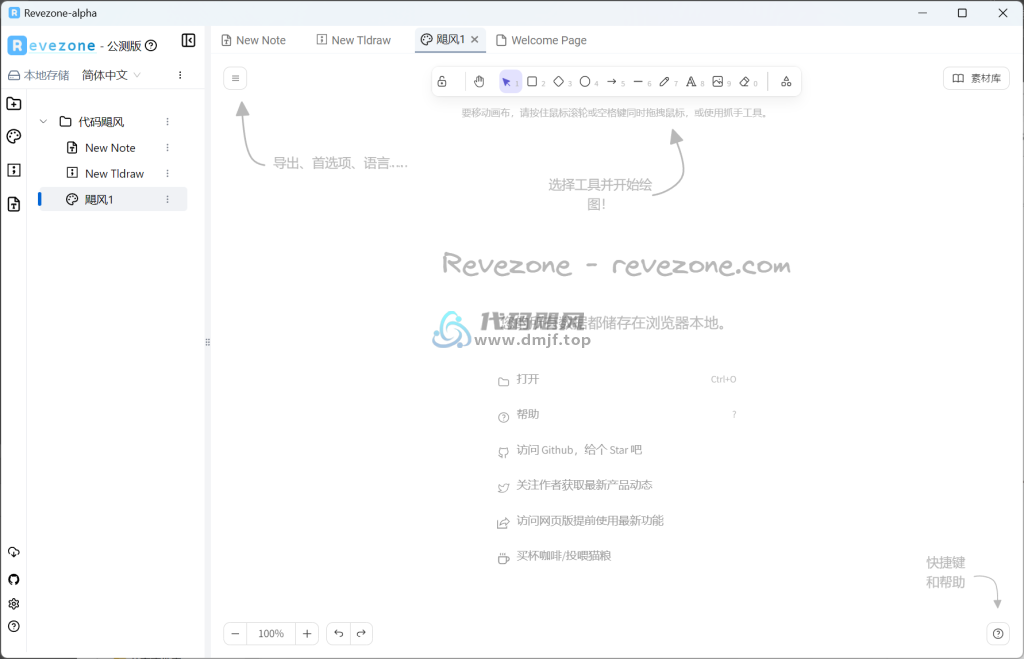Screen dimensions: 1024x659
Task: Click the sidebar resize handle dots
Action: tap(208, 342)
